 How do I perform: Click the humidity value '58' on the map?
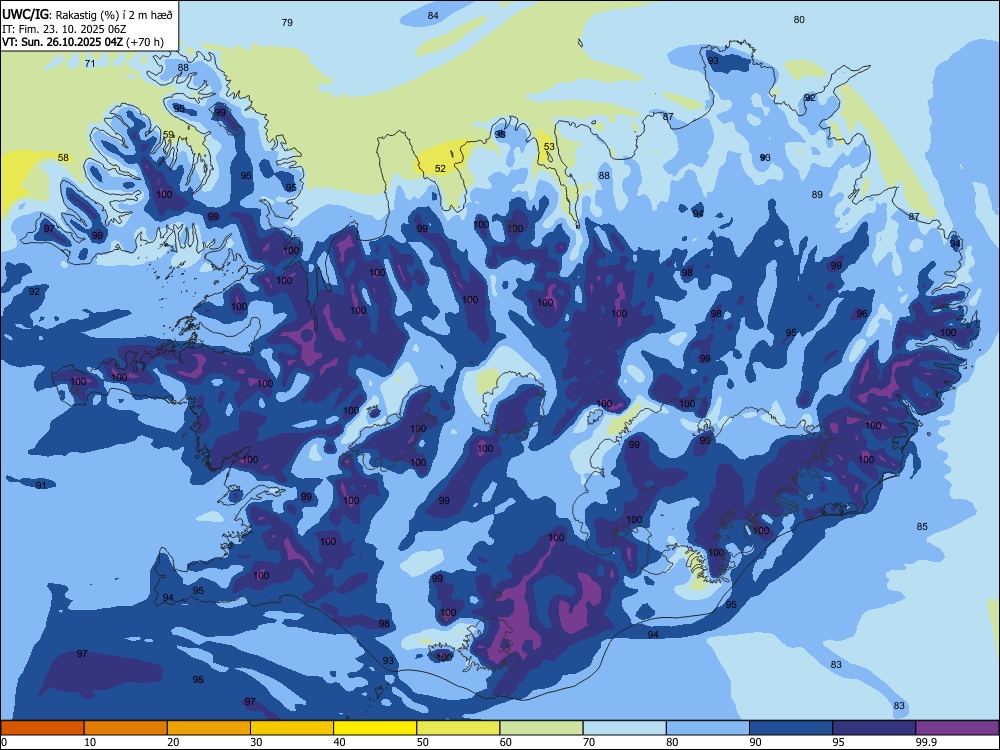pyautogui.click(x=63, y=158)
